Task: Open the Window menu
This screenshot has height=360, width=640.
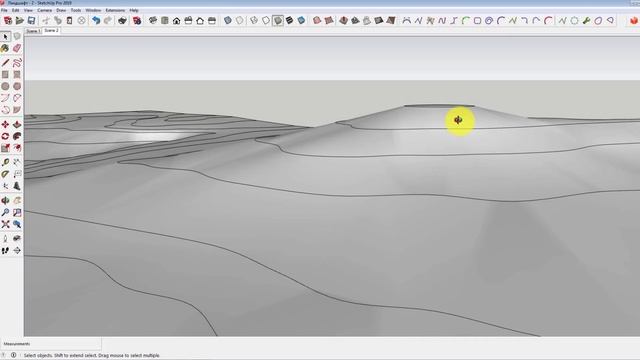Action: click(x=93, y=10)
